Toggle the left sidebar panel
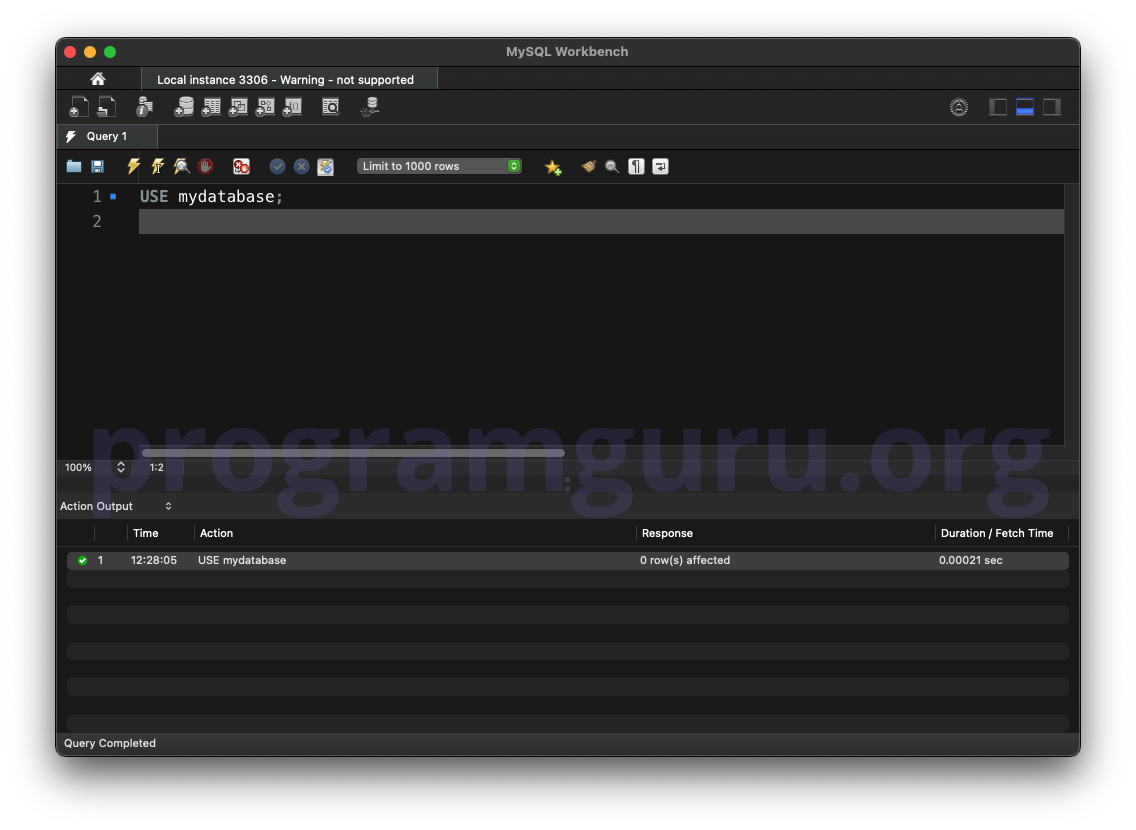 point(998,107)
